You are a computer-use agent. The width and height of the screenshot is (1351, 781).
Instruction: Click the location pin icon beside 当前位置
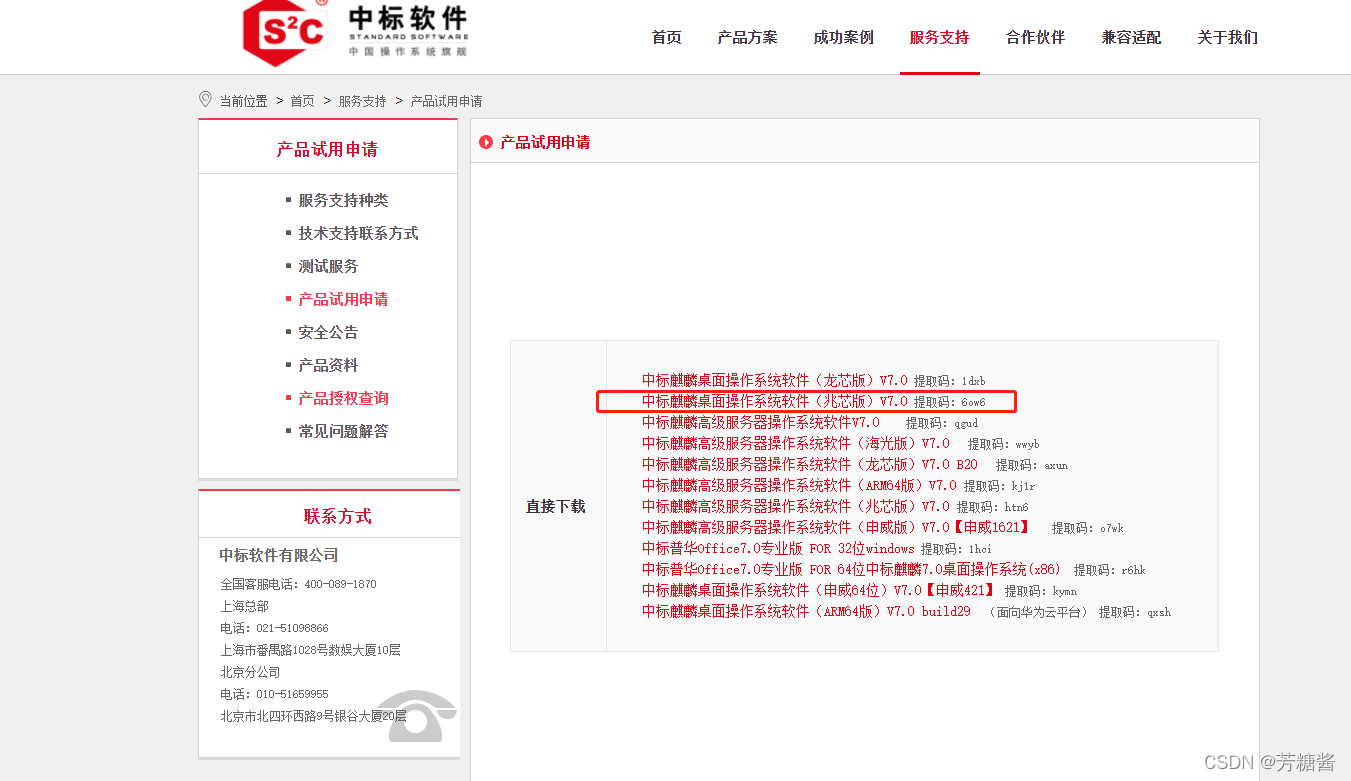206,99
